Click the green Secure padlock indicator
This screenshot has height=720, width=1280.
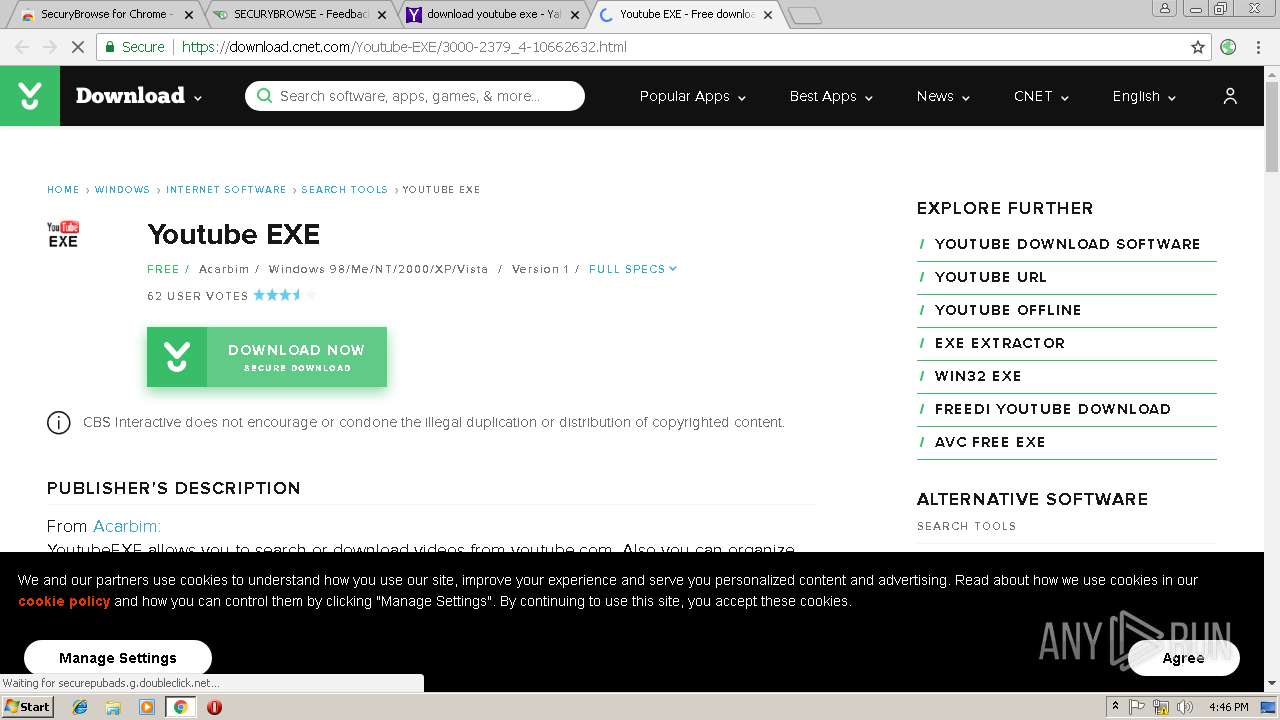[x=135, y=47]
